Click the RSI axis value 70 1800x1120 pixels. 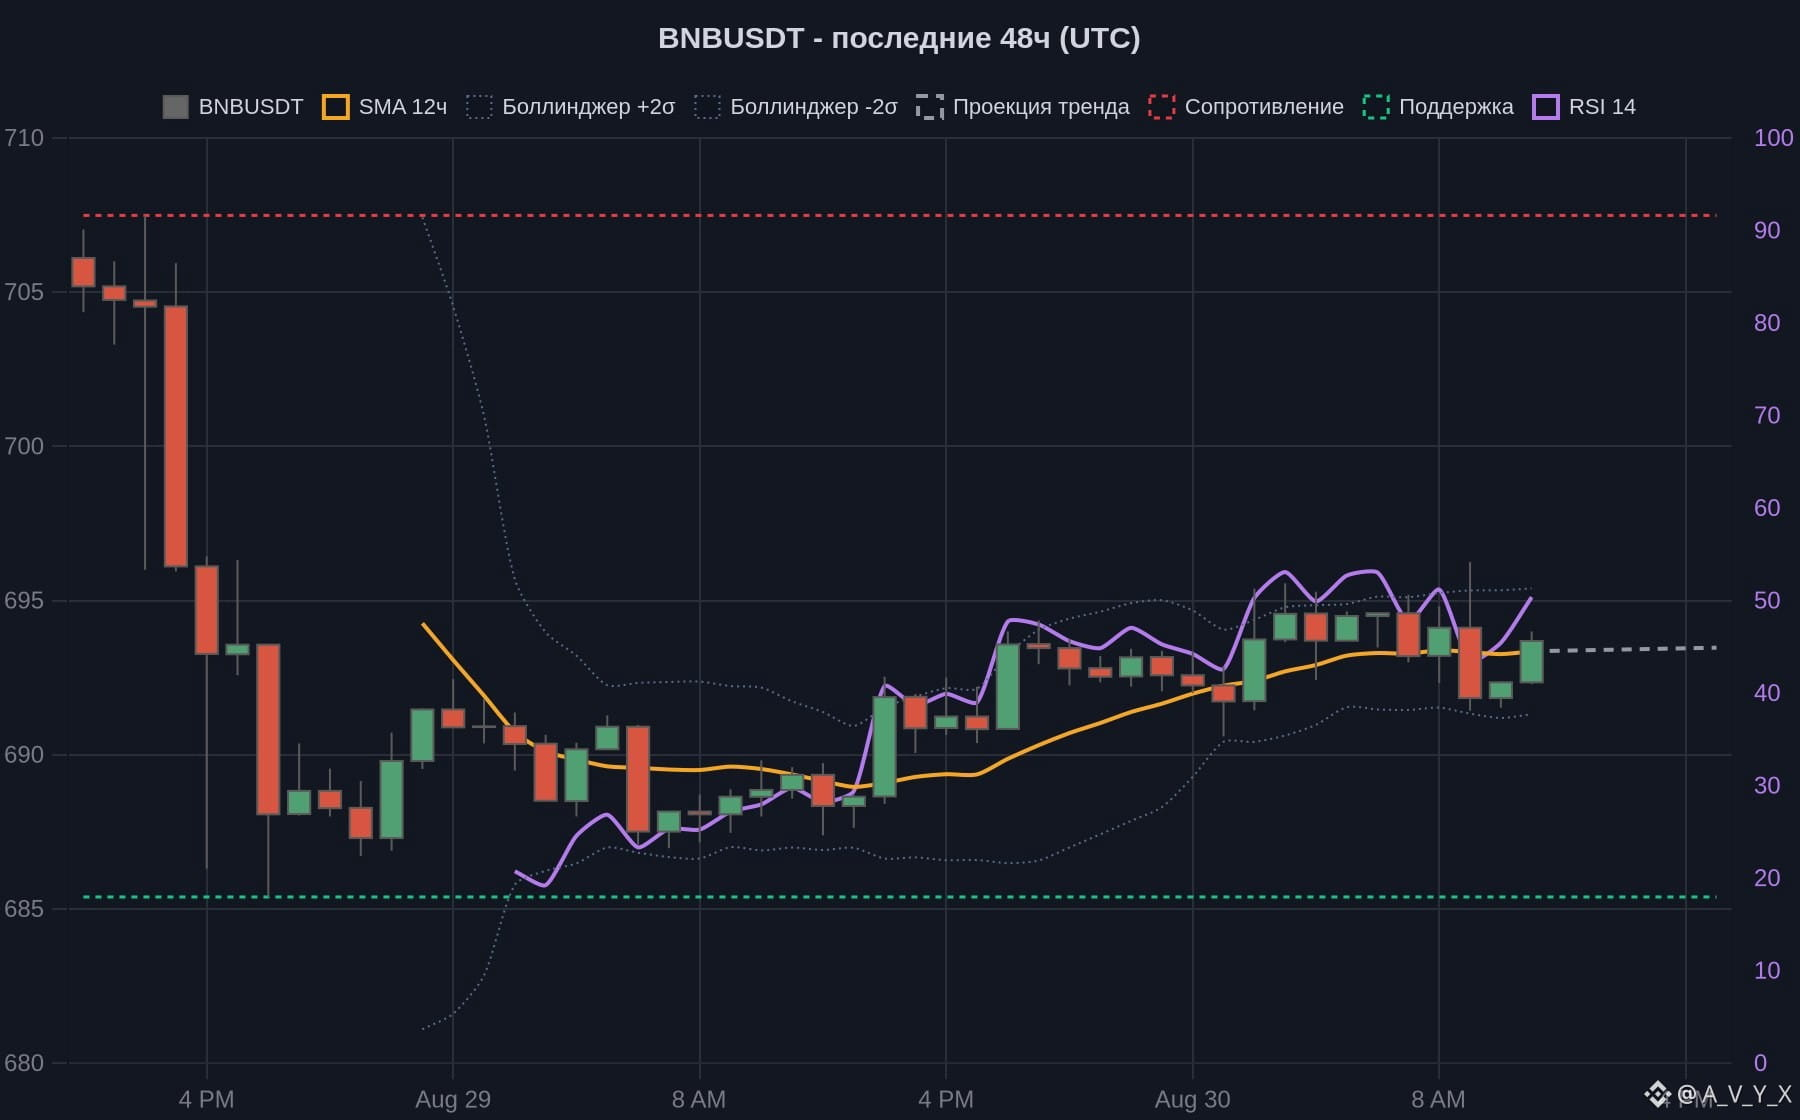pos(1767,415)
